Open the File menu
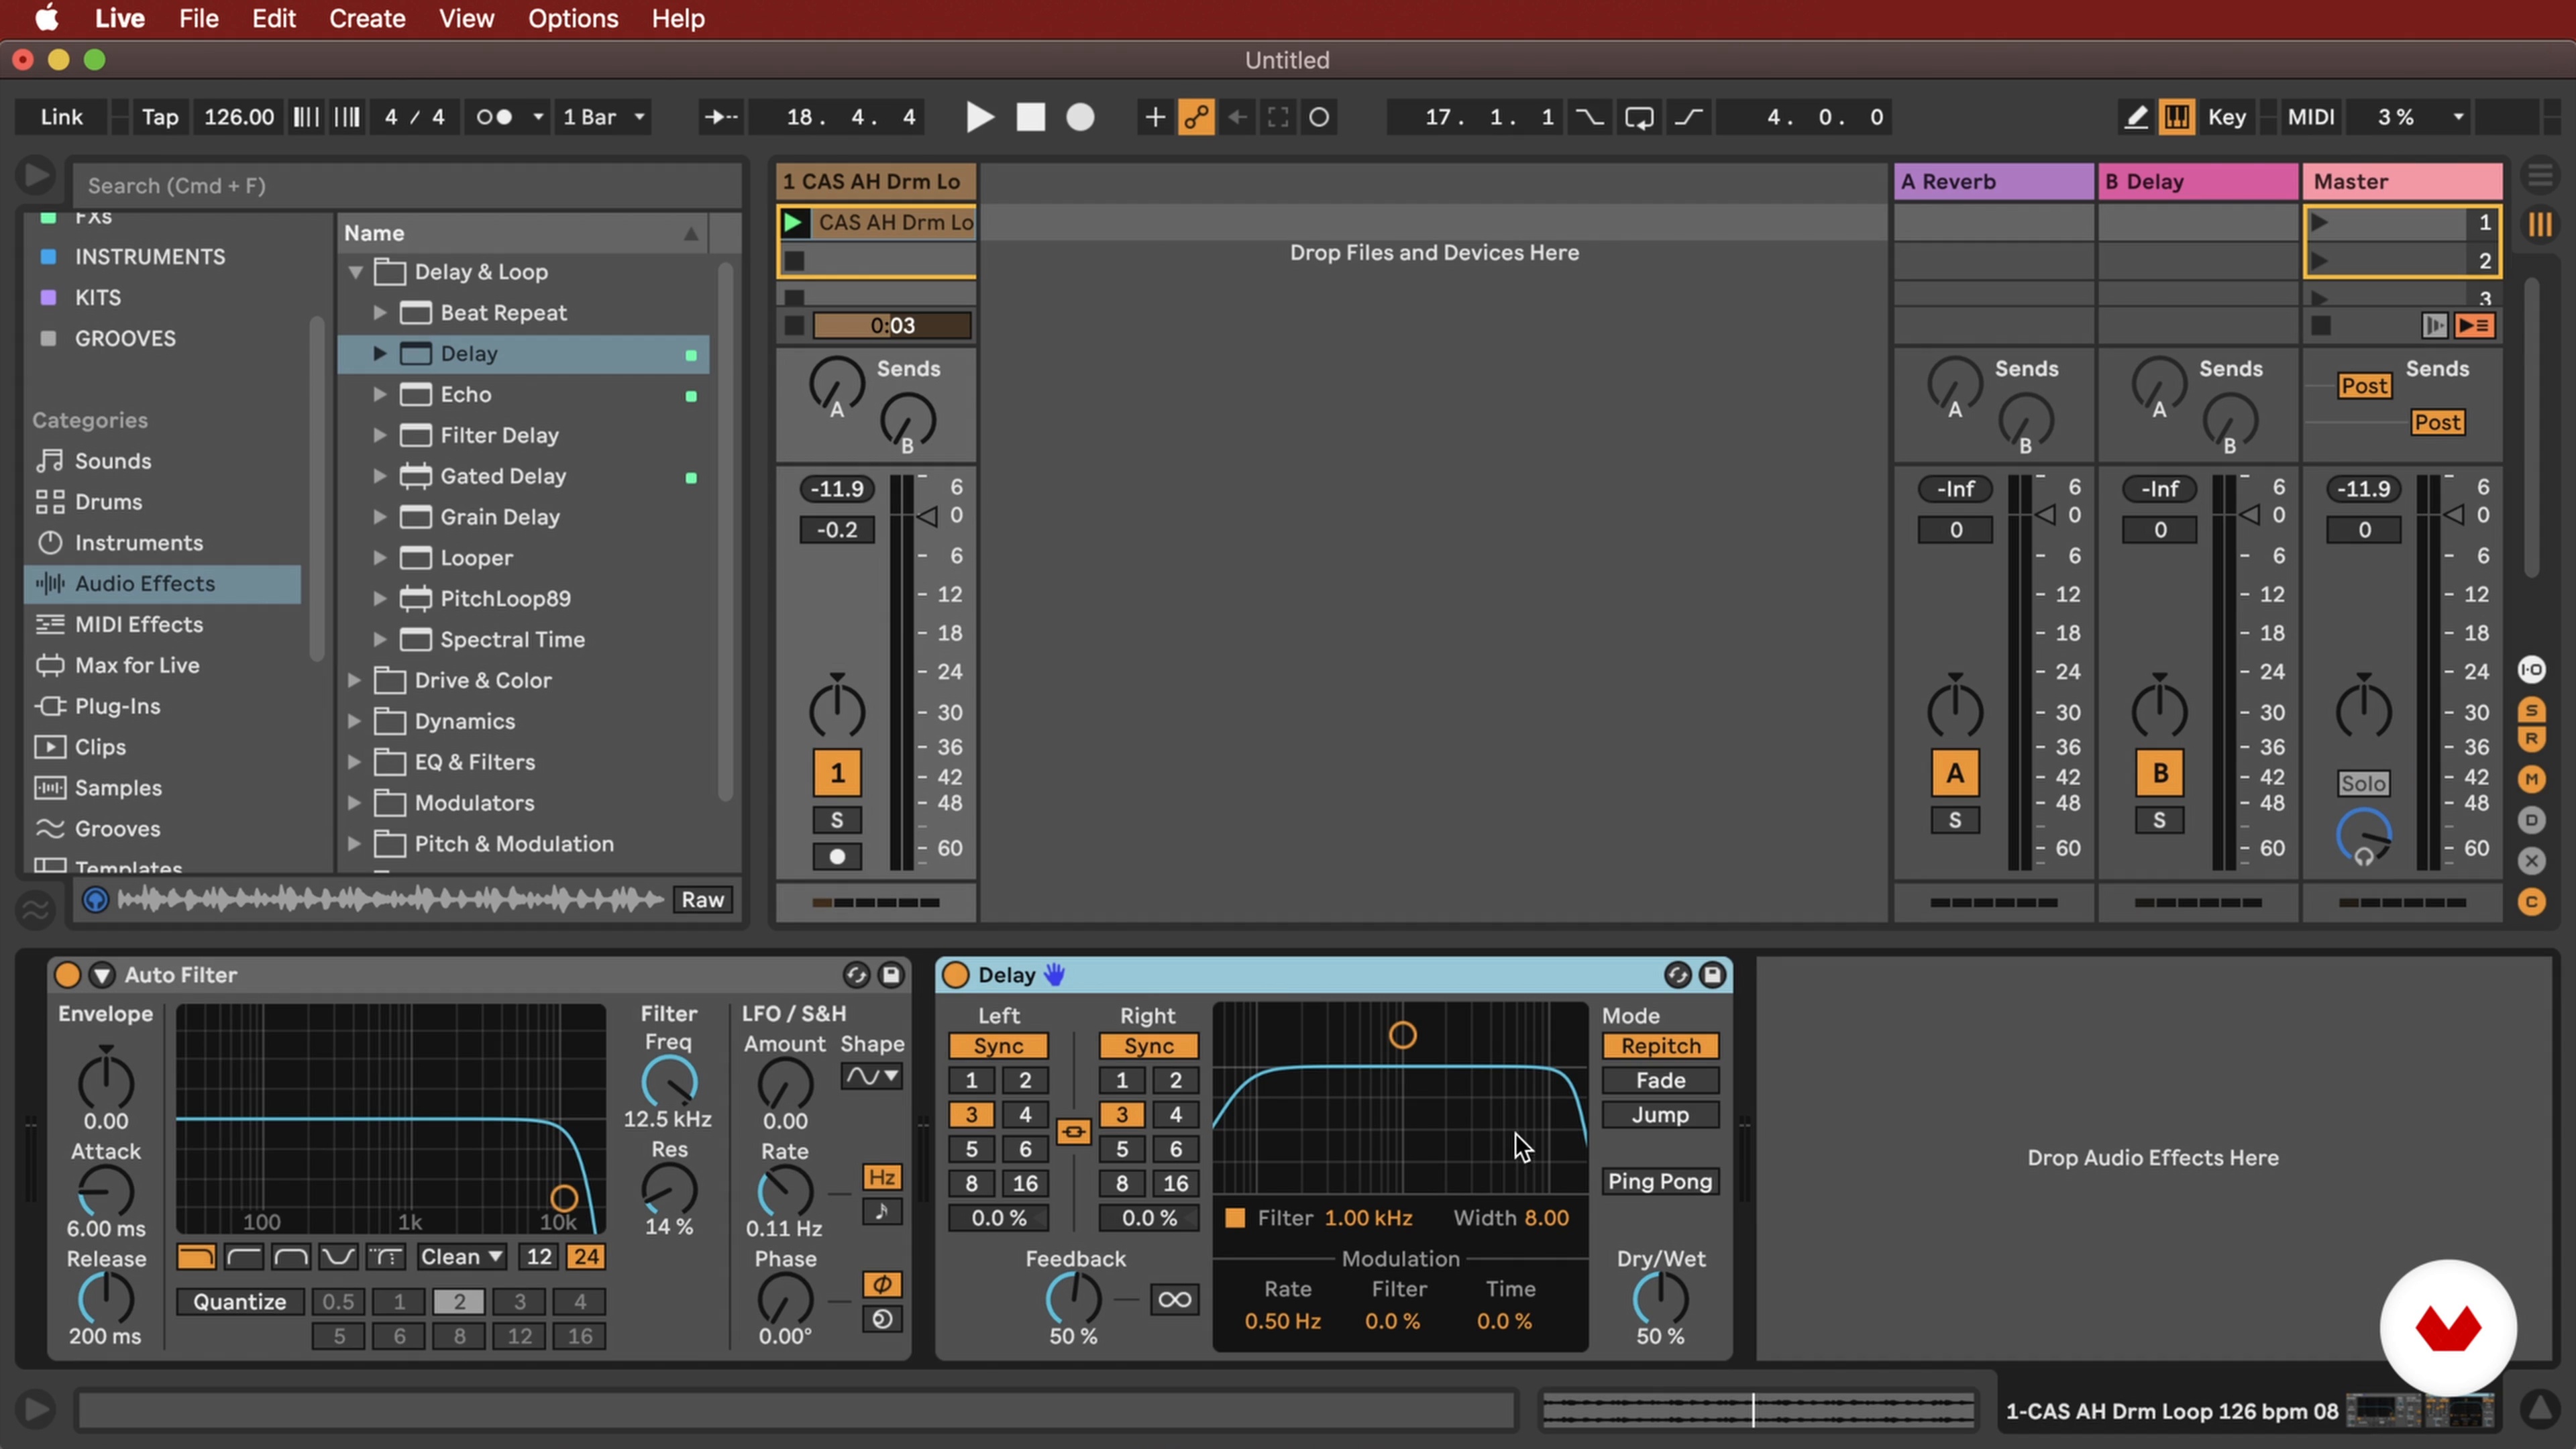This screenshot has height=1449, width=2576. (x=199, y=18)
